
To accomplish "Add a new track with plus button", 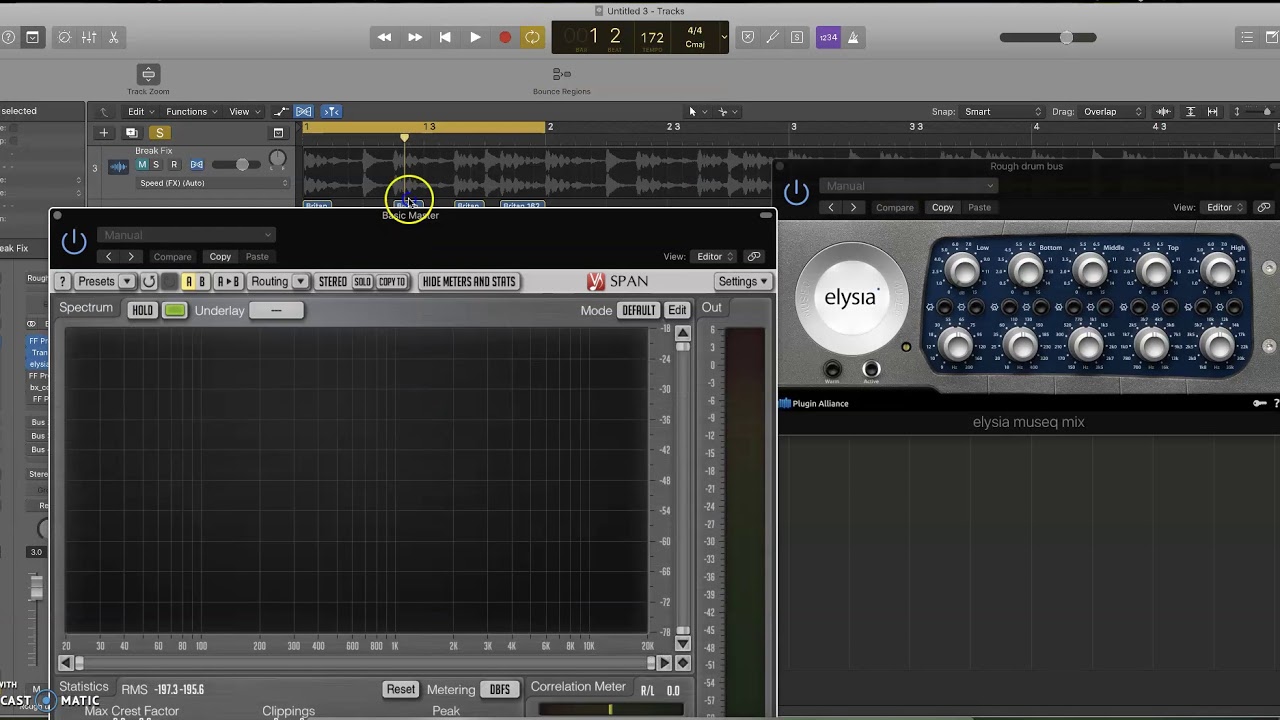I will tap(103, 132).
